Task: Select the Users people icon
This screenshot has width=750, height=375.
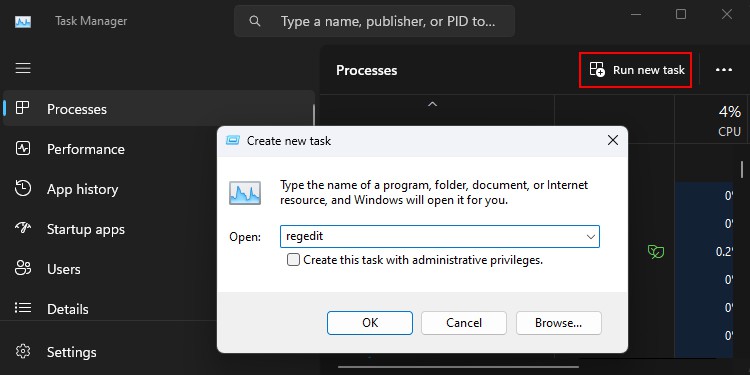Action: click(x=22, y=268)
